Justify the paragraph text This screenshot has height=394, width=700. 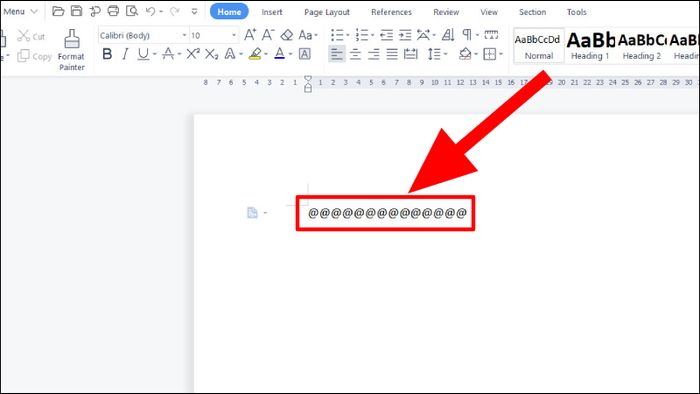392,54
